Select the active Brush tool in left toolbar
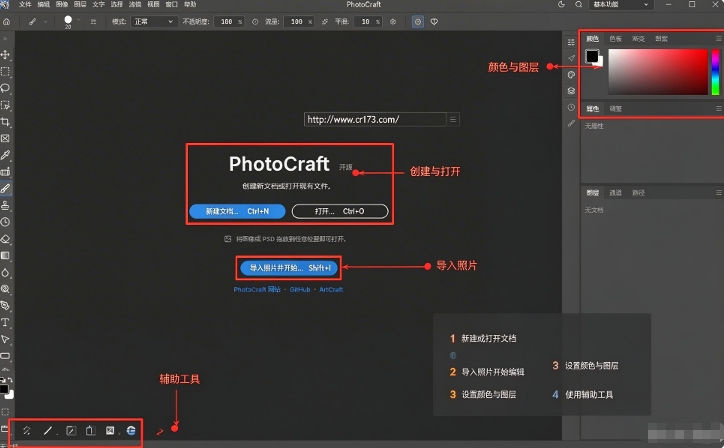Image resolution: width=724 pixels, height=448 pixels. point(5,188)
